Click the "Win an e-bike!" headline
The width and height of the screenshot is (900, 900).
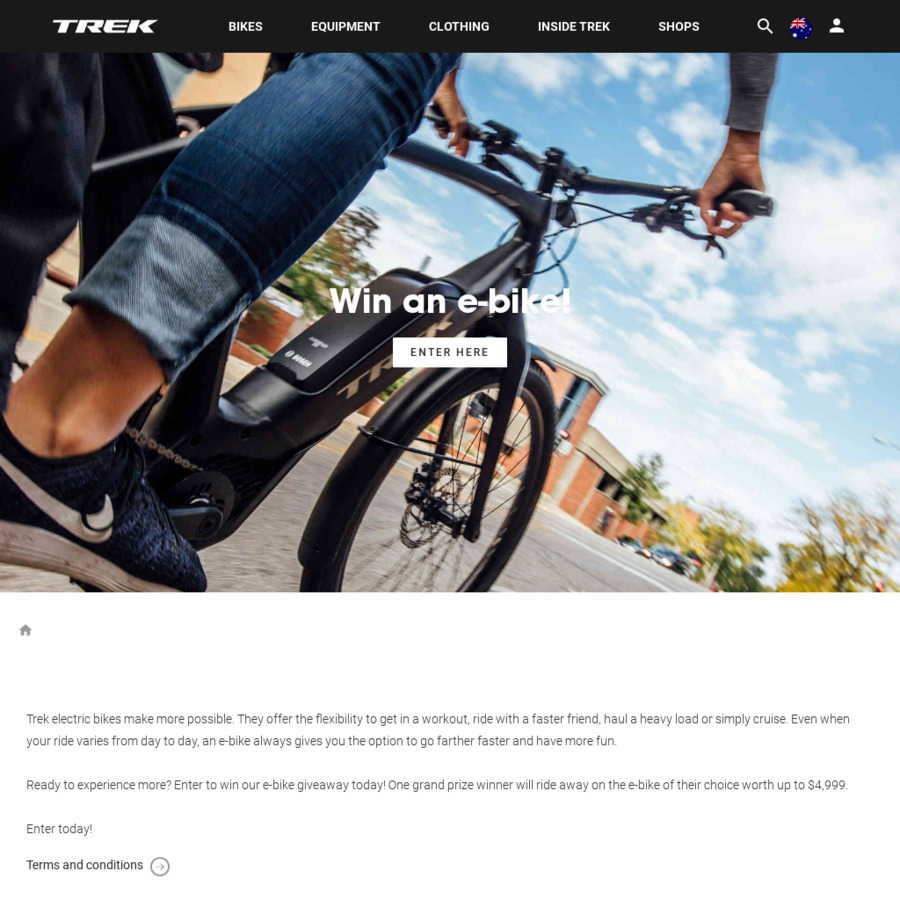(450, 300)
